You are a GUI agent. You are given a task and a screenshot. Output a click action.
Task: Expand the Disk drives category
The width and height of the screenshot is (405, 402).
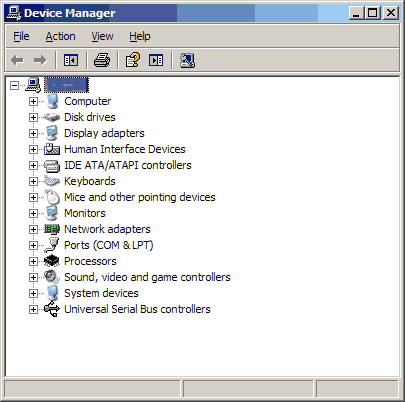pos(33,117)
